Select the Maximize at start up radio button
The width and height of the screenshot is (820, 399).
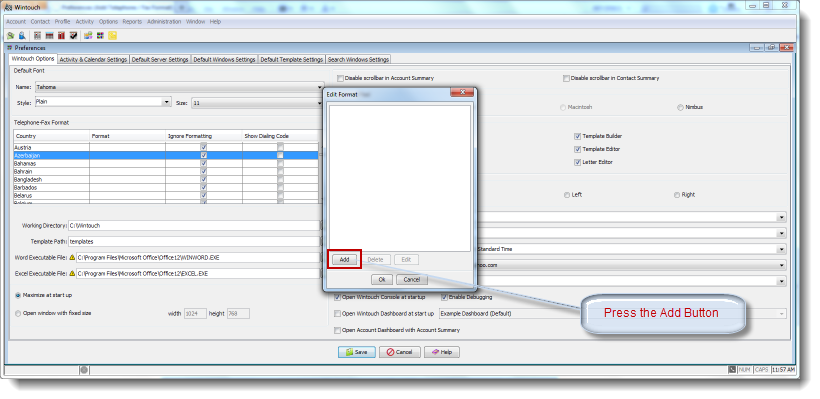[18, 295]
